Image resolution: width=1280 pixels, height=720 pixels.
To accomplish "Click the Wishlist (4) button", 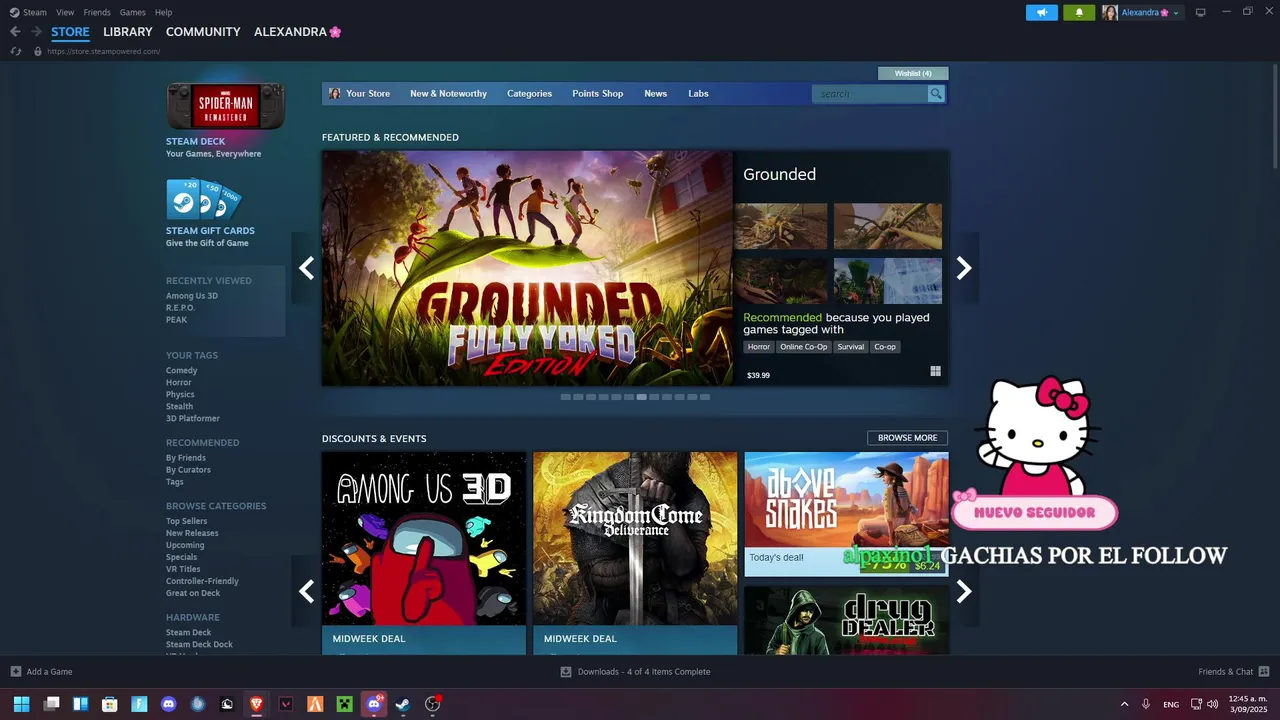I will (913, 73).
